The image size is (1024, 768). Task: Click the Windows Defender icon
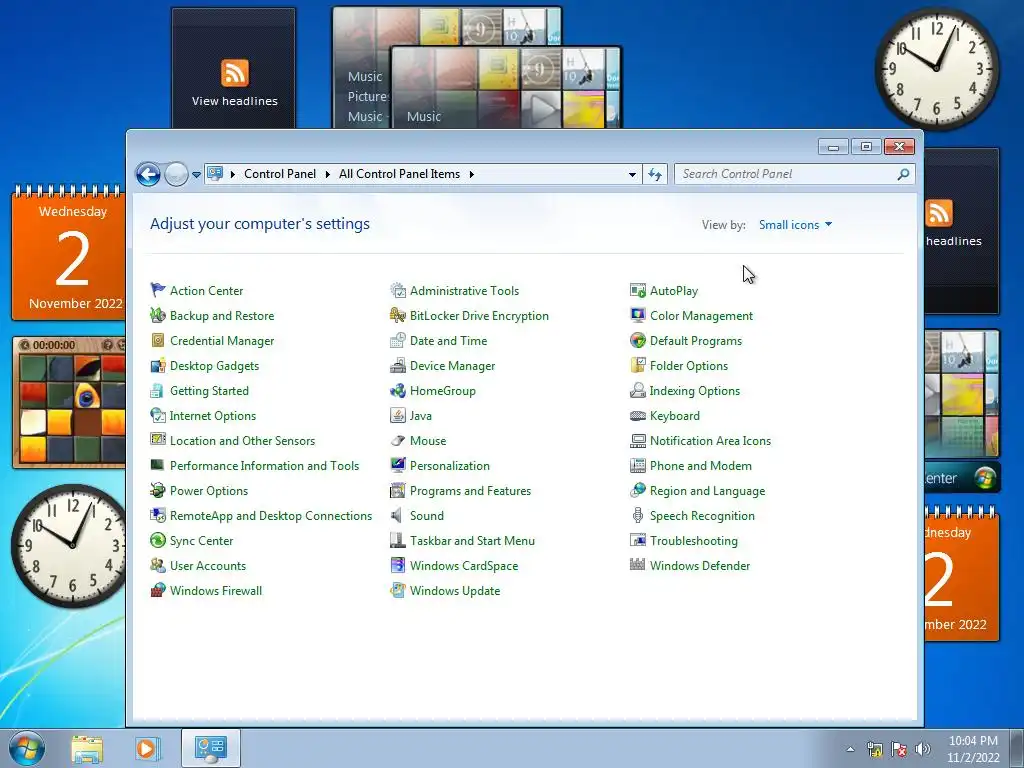(637, 566)
